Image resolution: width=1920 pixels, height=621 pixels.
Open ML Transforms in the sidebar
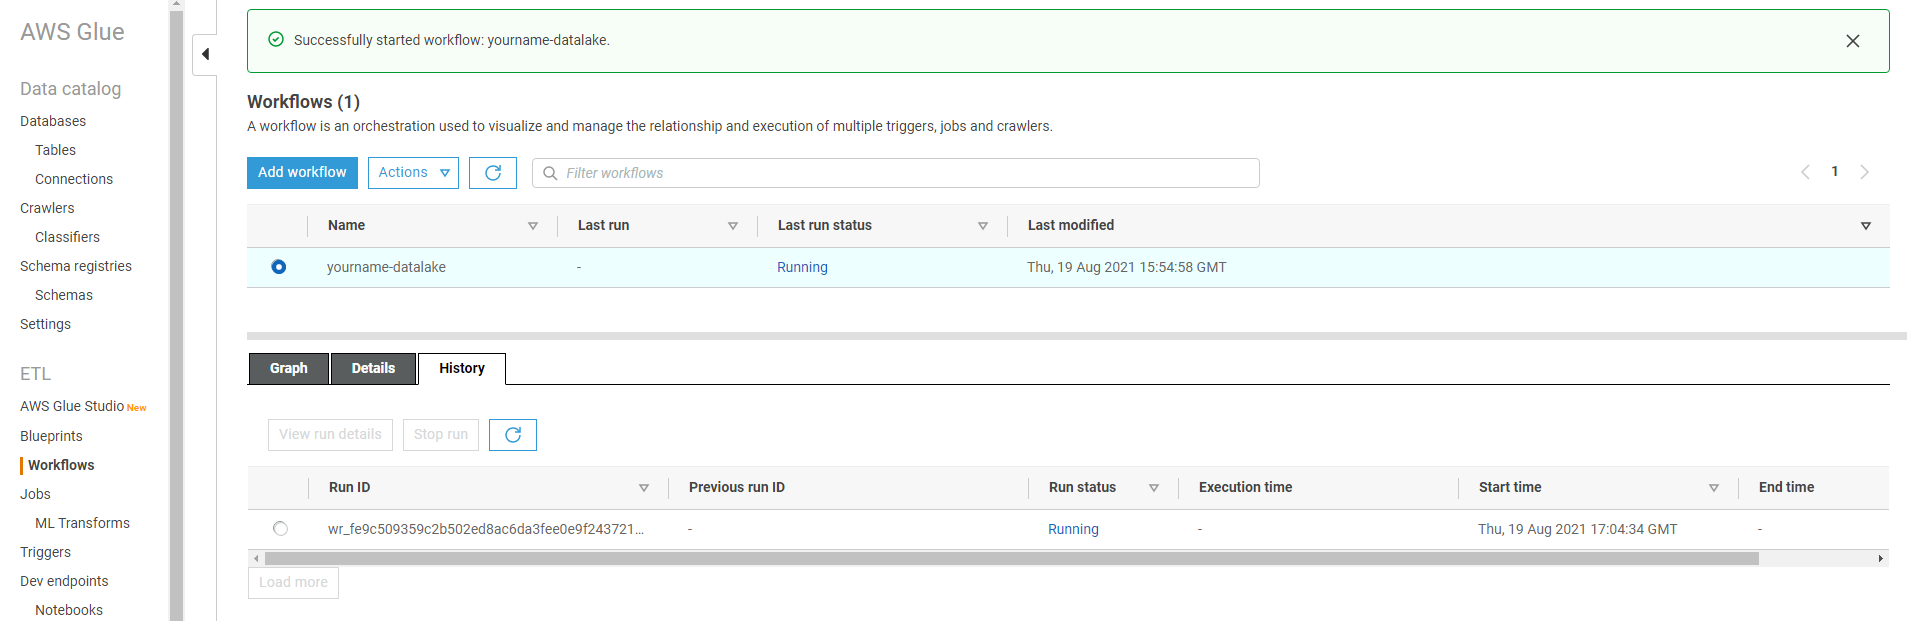click(82, 523)
